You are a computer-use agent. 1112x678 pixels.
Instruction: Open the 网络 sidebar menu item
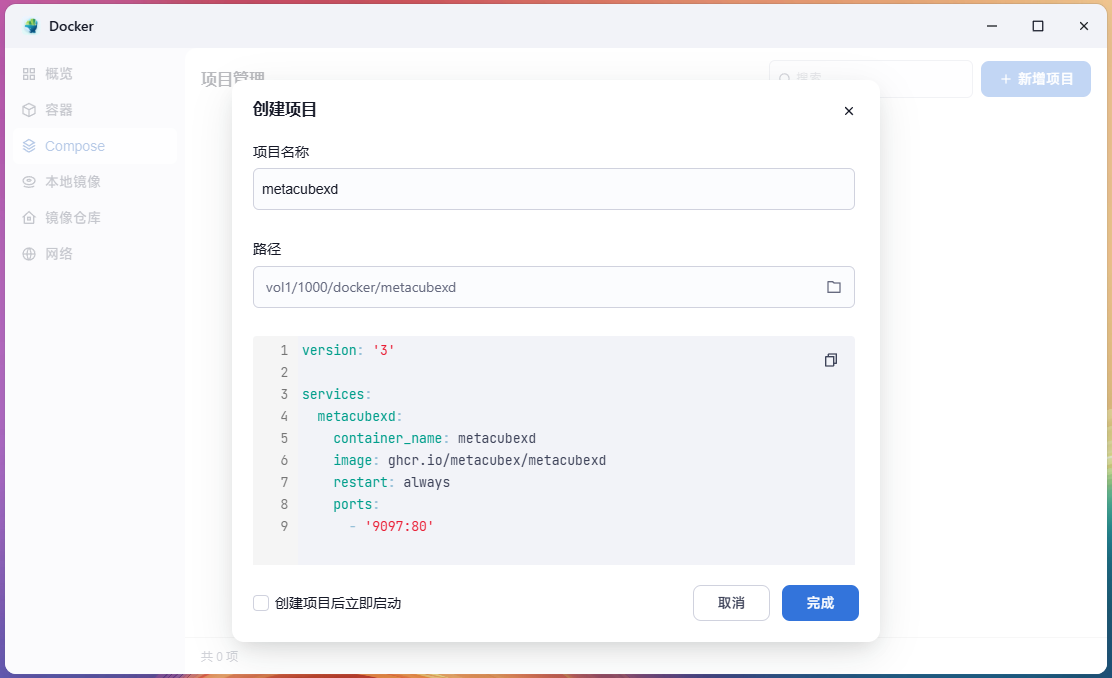[59, 254]
